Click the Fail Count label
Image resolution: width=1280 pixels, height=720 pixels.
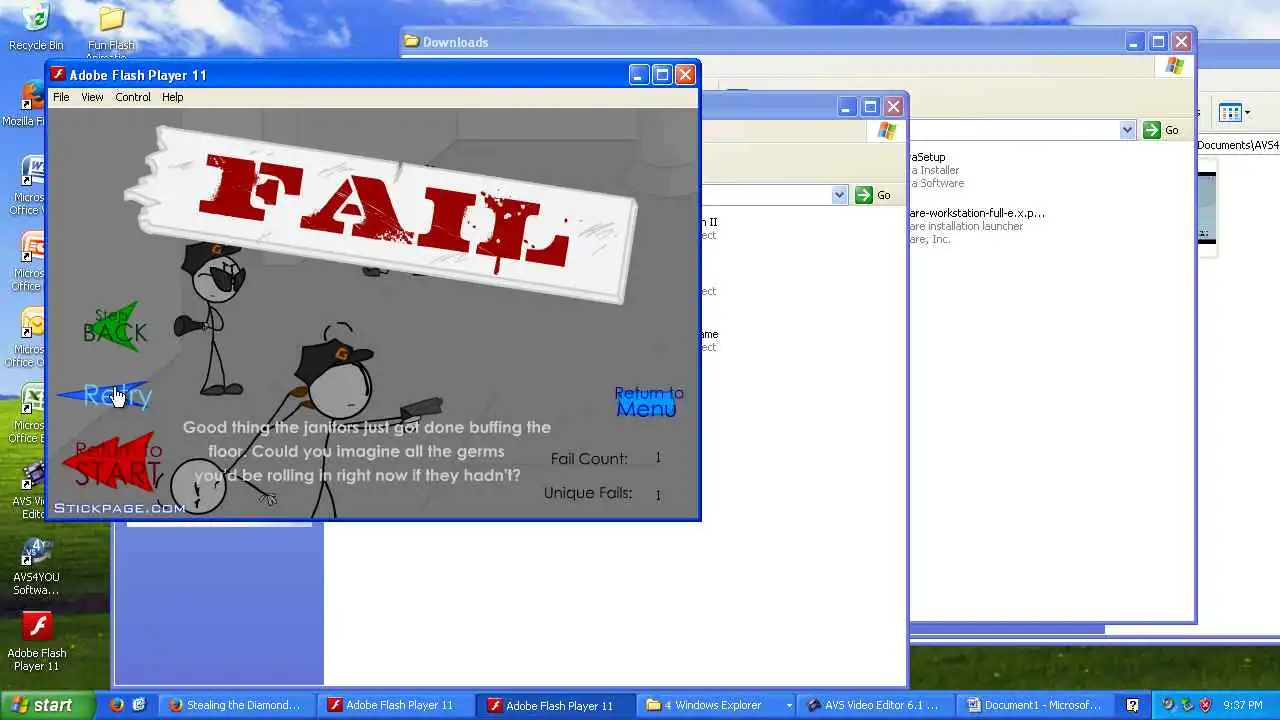pos(589,459)
